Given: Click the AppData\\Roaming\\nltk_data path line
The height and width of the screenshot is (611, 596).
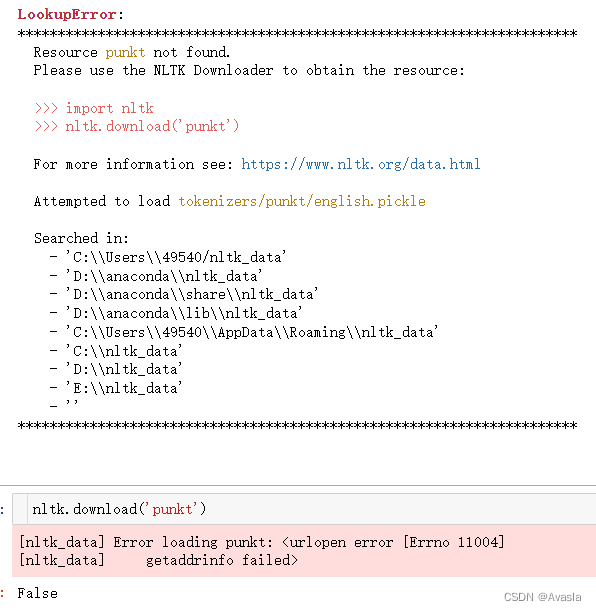Looking at the screenshot, I should [252, 332].
